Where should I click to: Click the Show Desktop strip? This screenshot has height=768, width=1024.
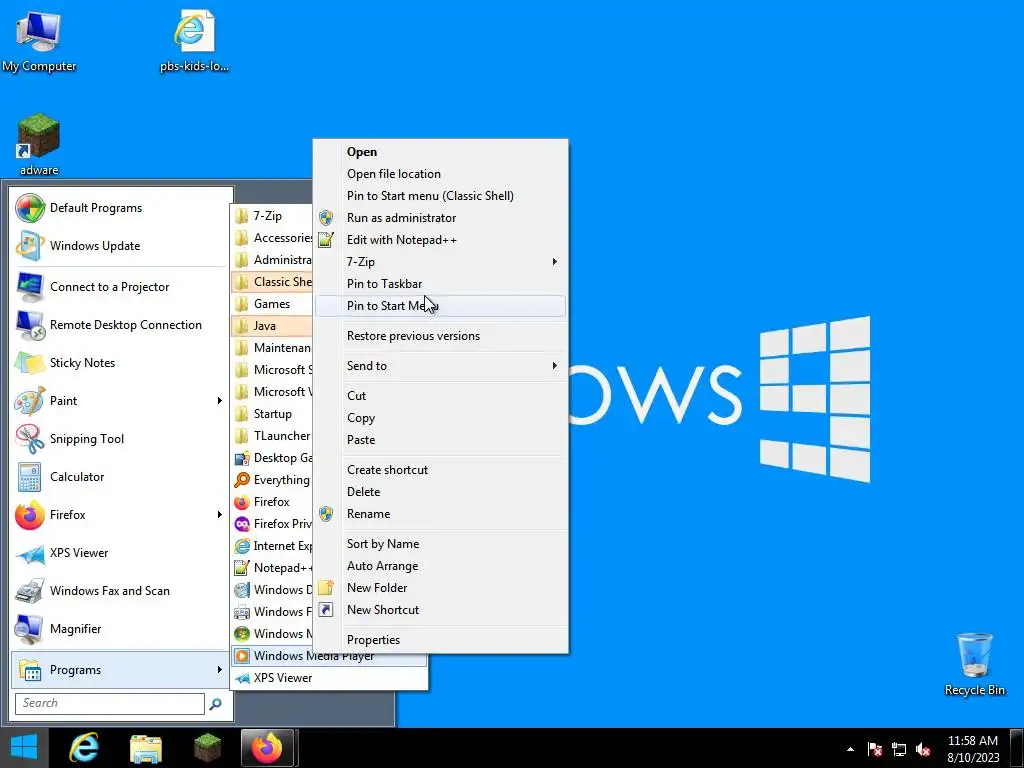click(x=1017, y=748)
